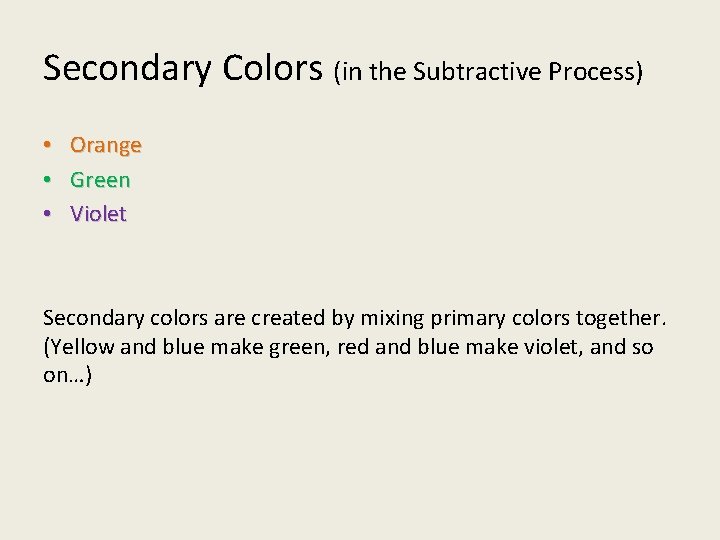Click the Secondary Colors slide title

tap(183, 68)
